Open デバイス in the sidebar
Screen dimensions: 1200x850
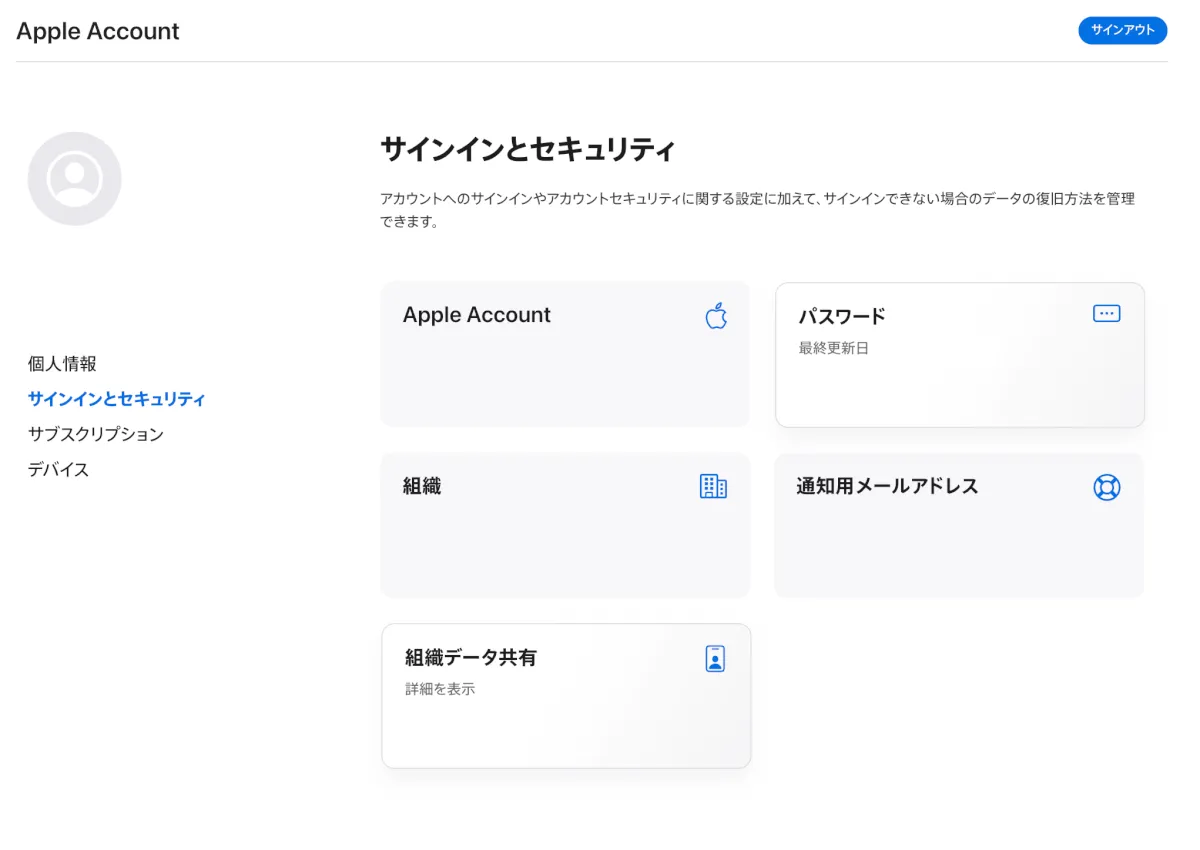point(59,469)
